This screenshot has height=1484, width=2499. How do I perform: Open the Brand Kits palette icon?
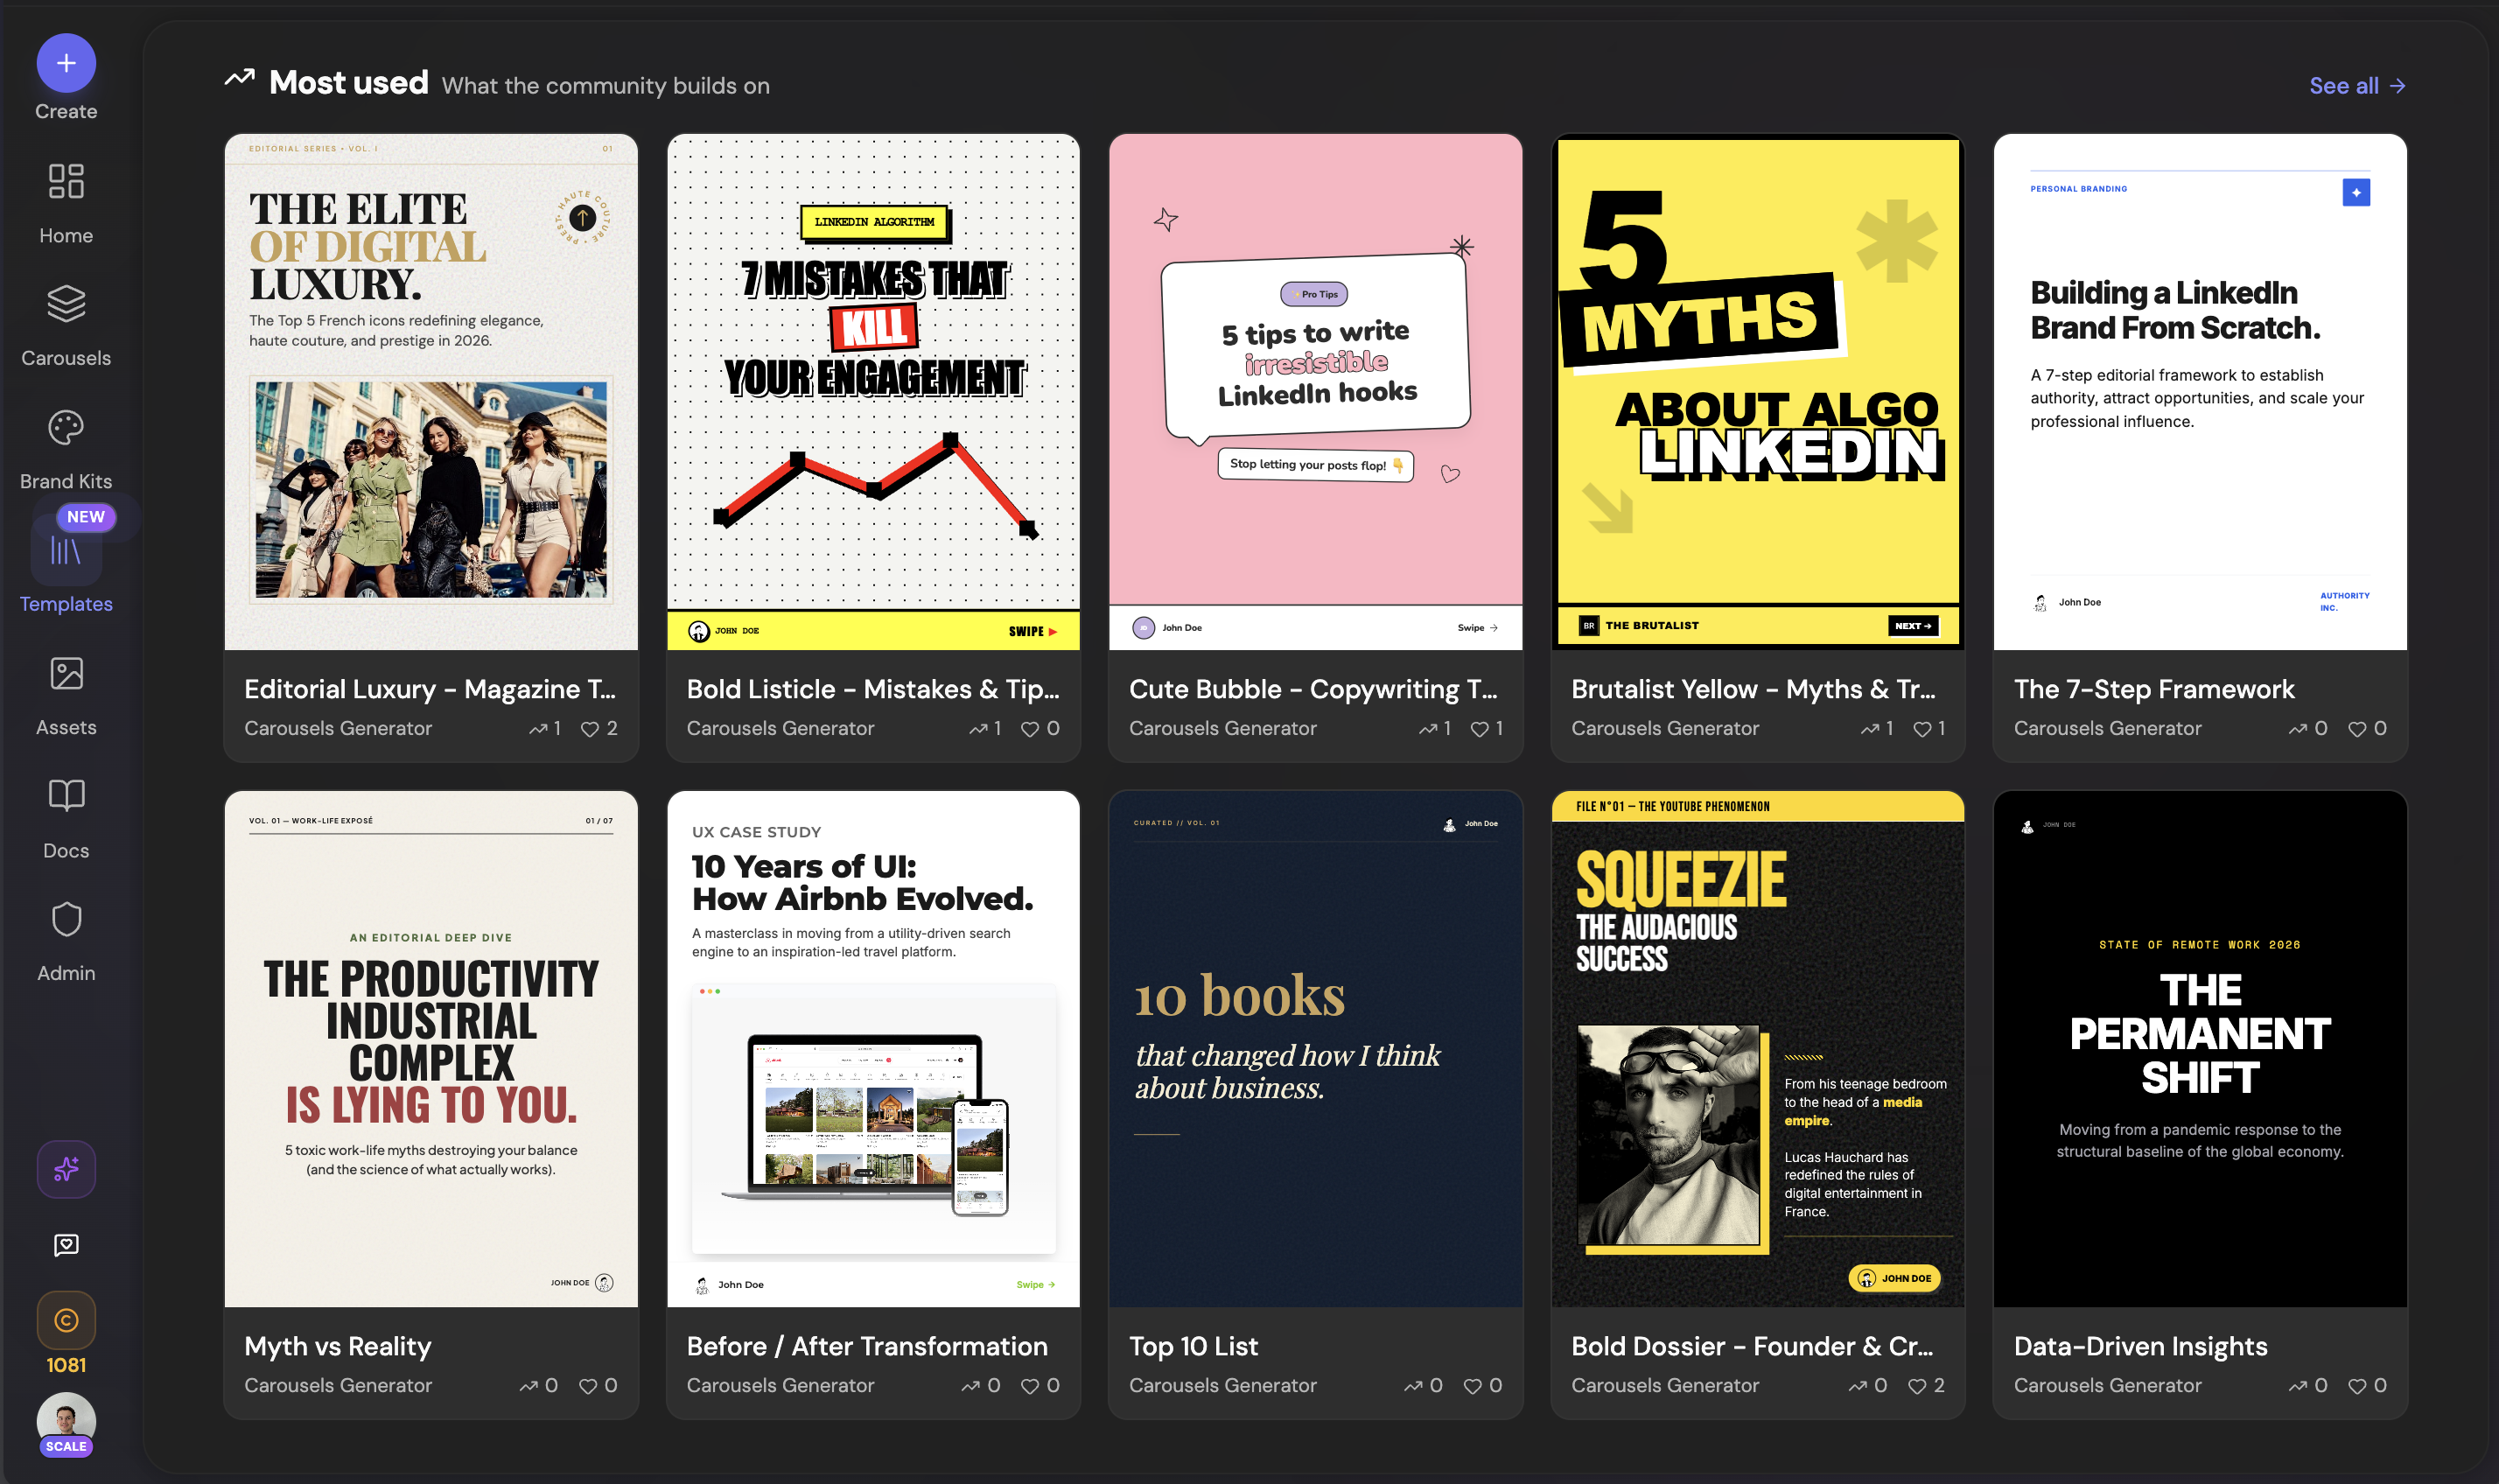tap(66, 428)
